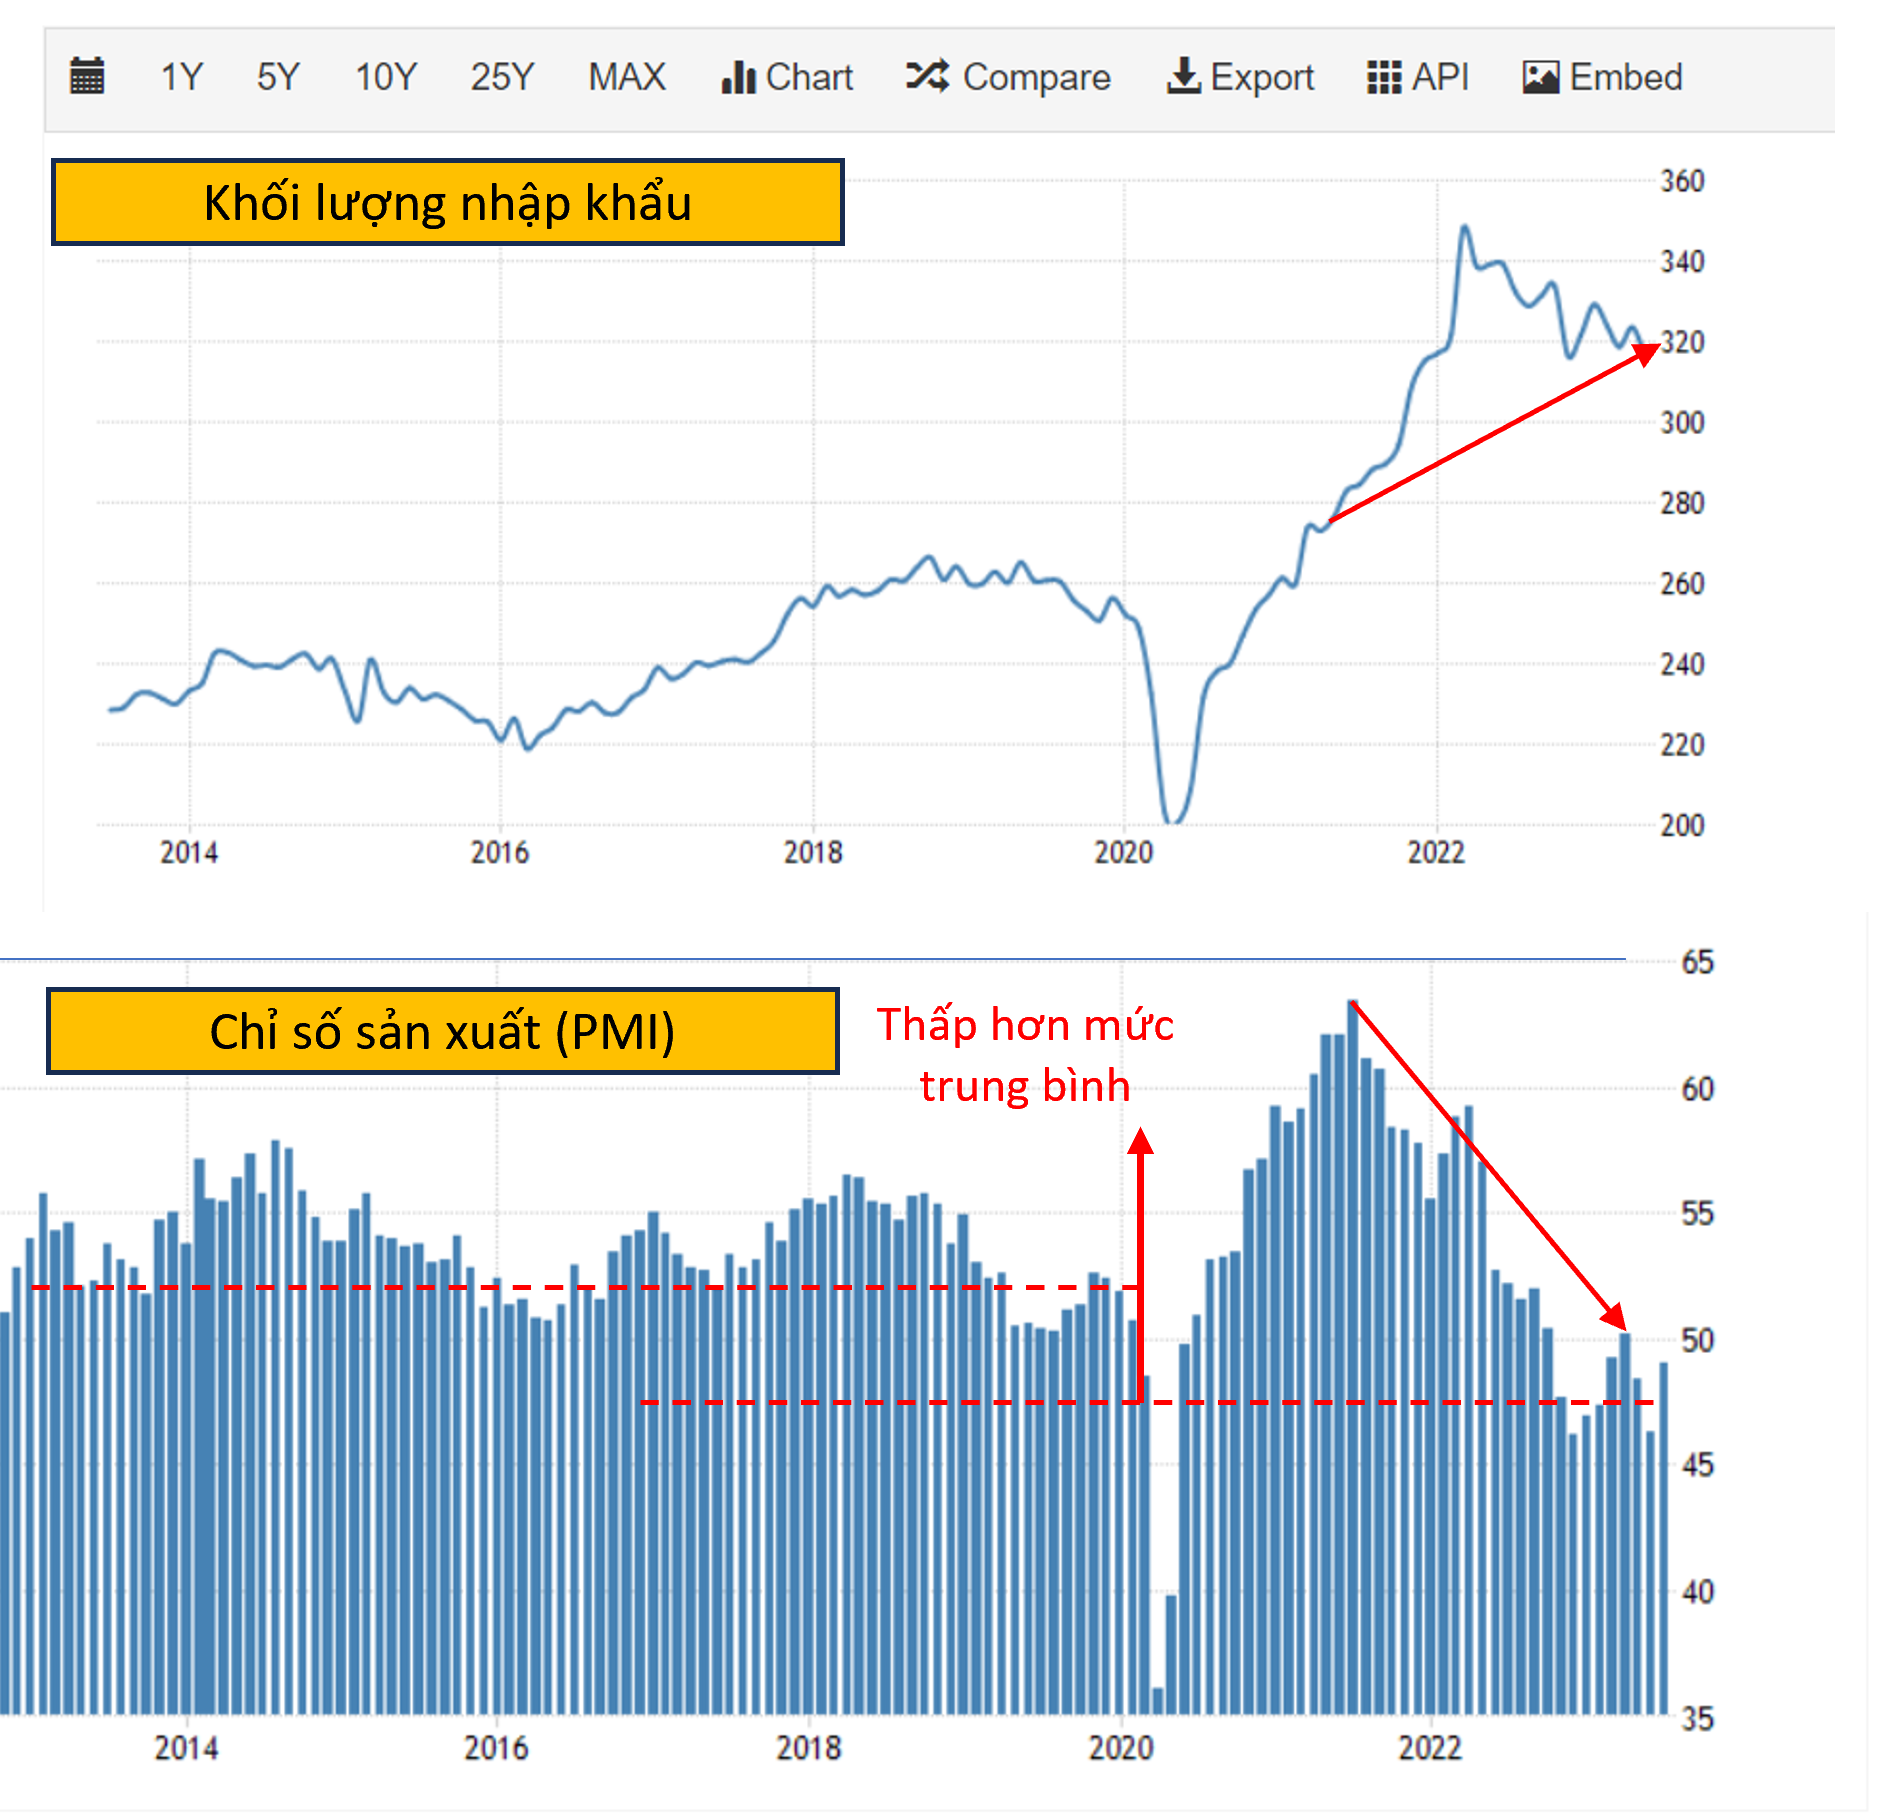Click the Compare shuffle-arrows icon
Screen dimensions: 1877x1816
tap(927, 77)
